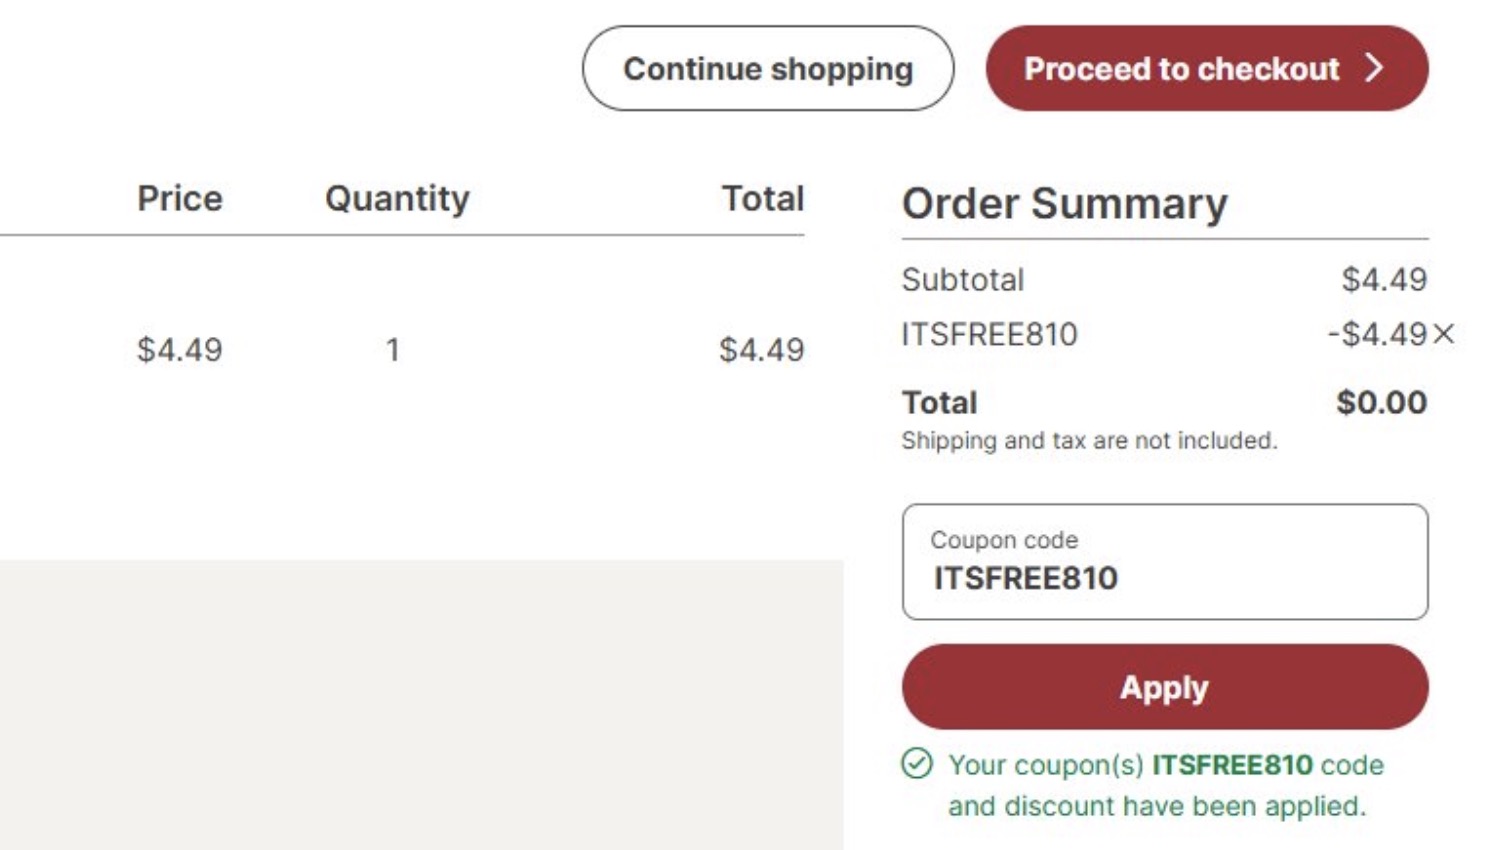Viewport: 1492px width, 850px height.
Task: Click the Price column header
Action: [x=181, y=198]
